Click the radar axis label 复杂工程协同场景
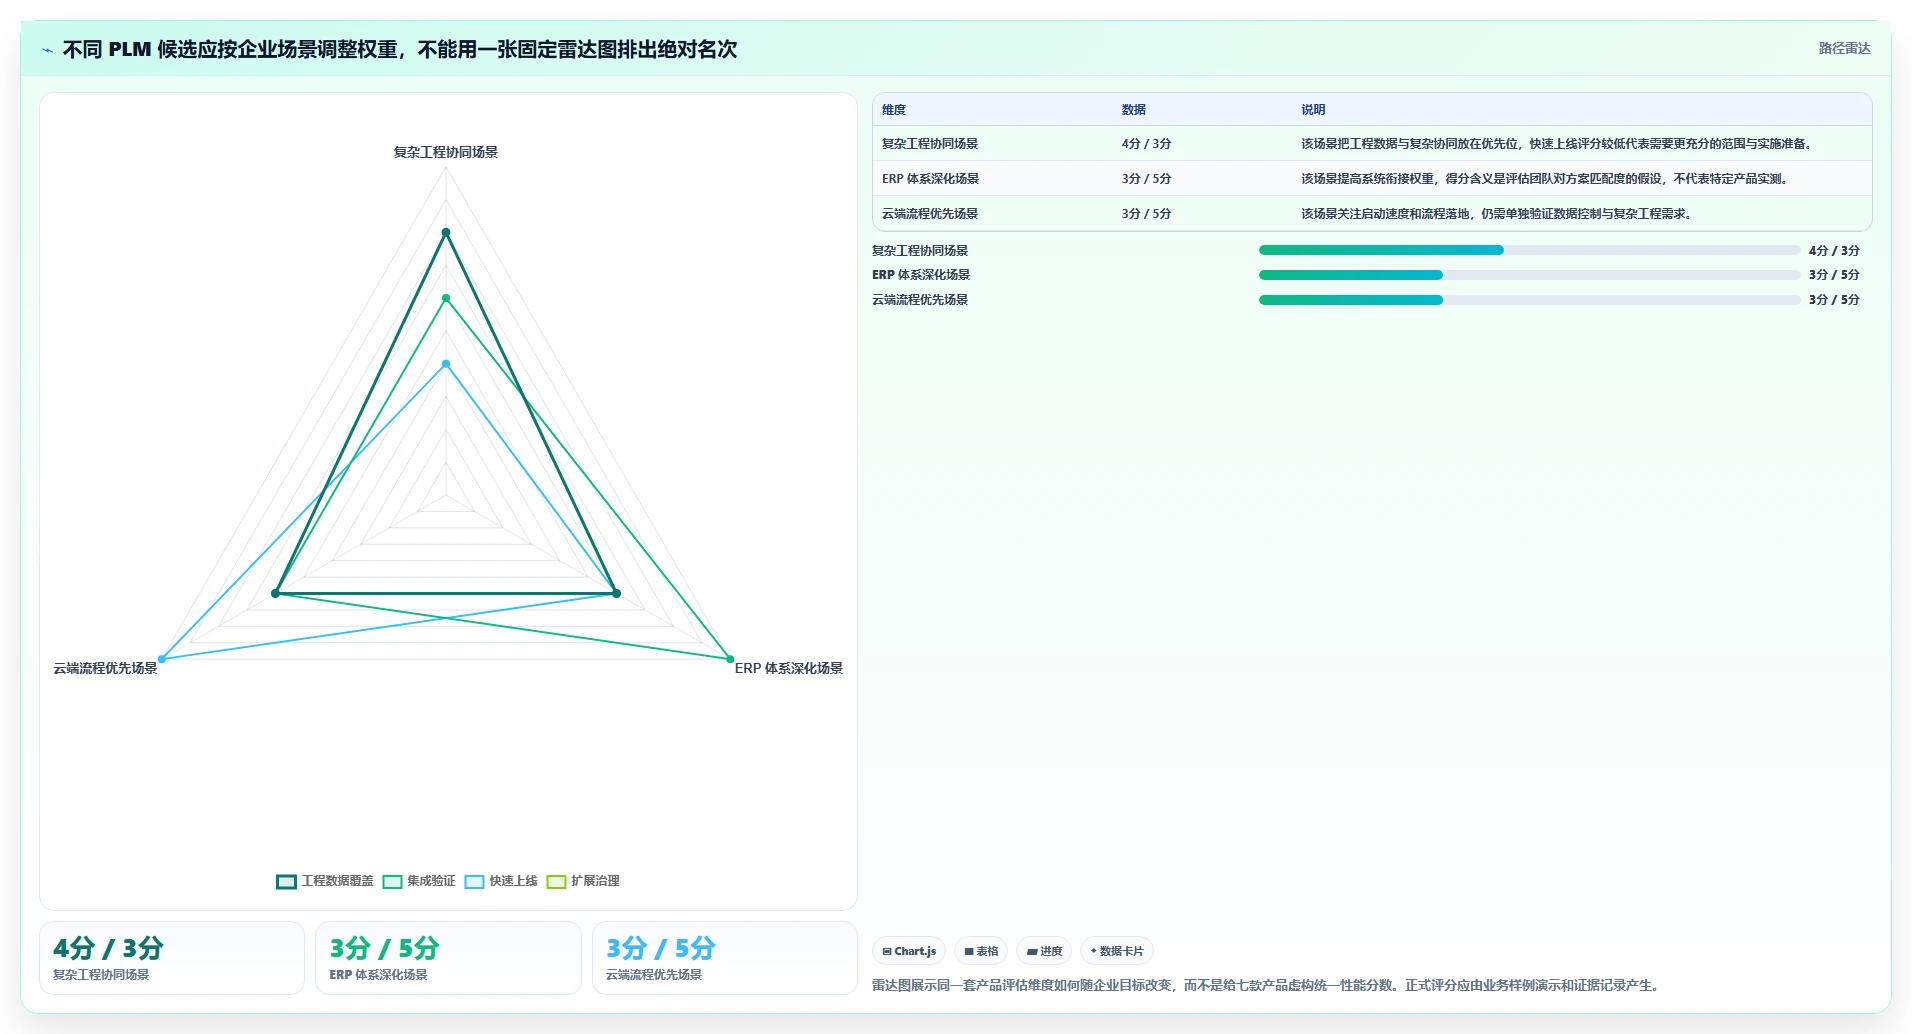 pyautogui.click(x=446, y=152)
